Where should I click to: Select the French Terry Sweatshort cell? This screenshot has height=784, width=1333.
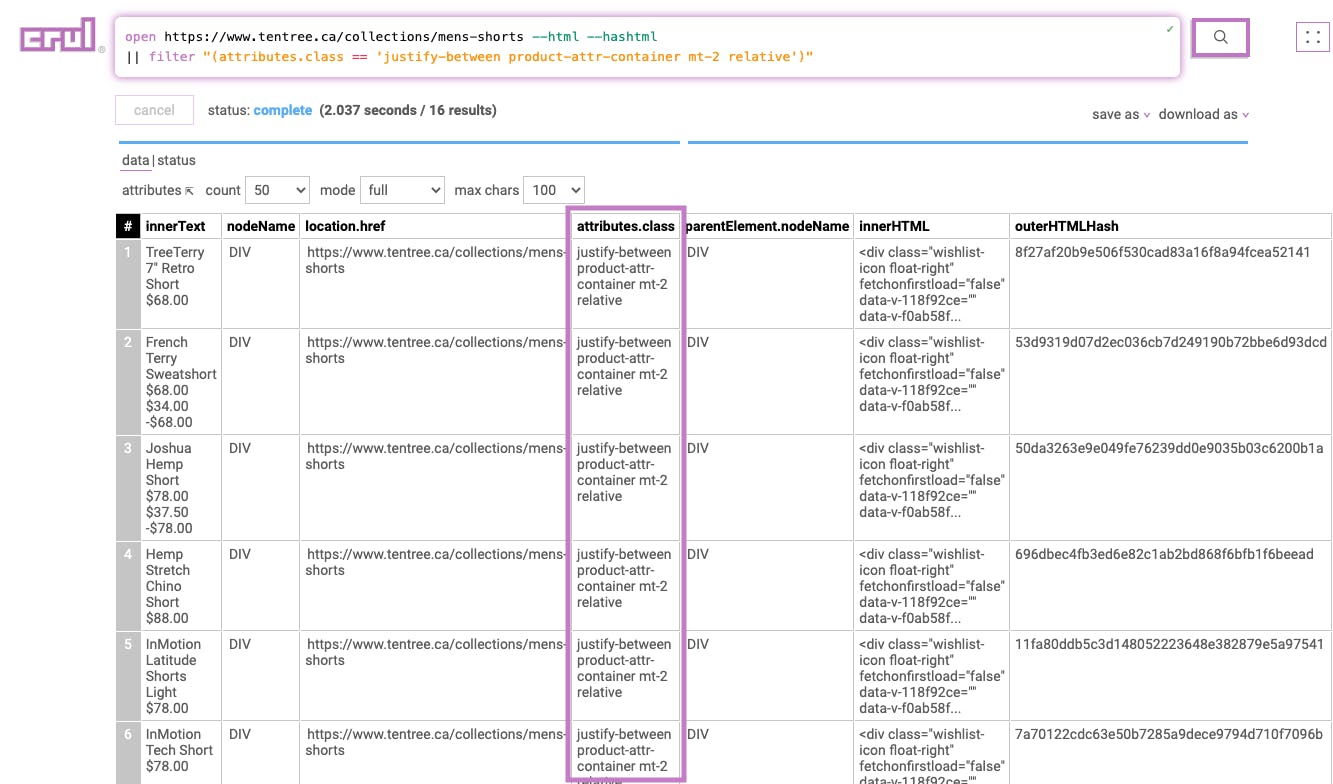pyautogui.click(x=180, y=382)
